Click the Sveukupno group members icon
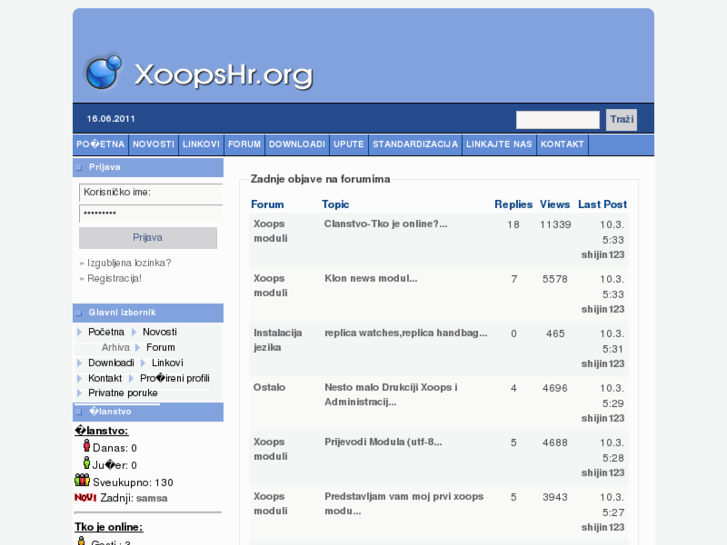Screen dimensions: 727x545 click(x=82, y=480)
